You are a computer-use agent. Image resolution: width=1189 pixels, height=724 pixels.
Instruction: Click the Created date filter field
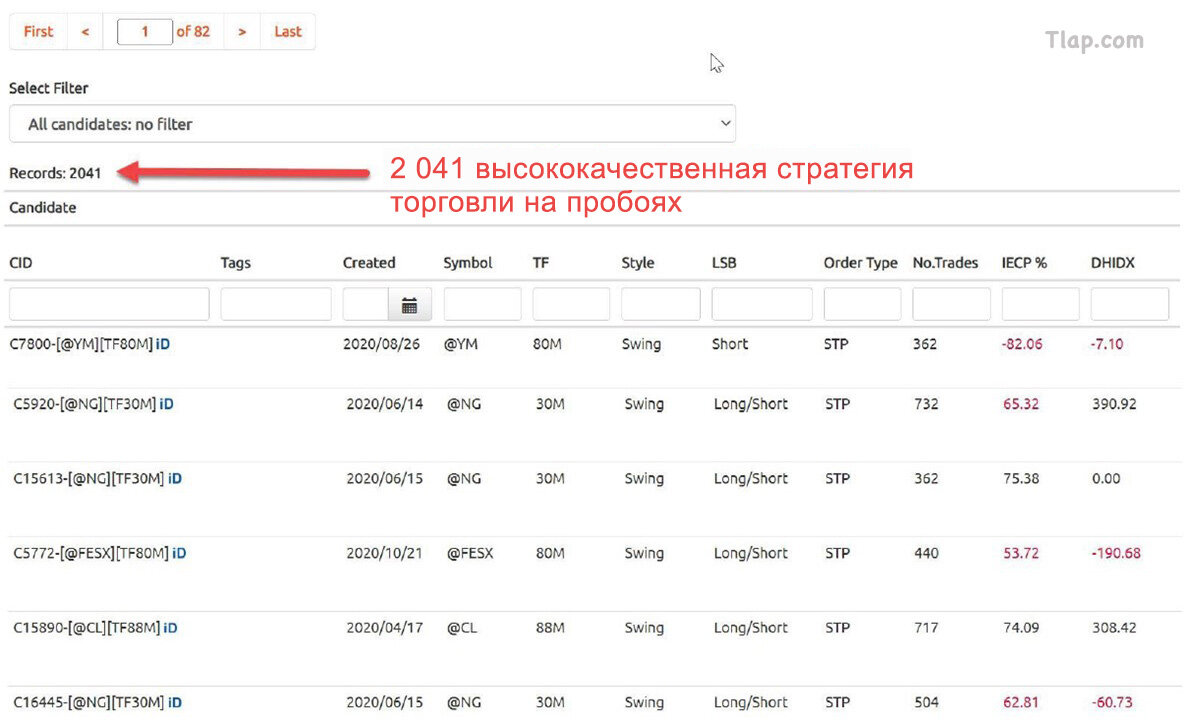pyautogui.click(x=365, y=305)
